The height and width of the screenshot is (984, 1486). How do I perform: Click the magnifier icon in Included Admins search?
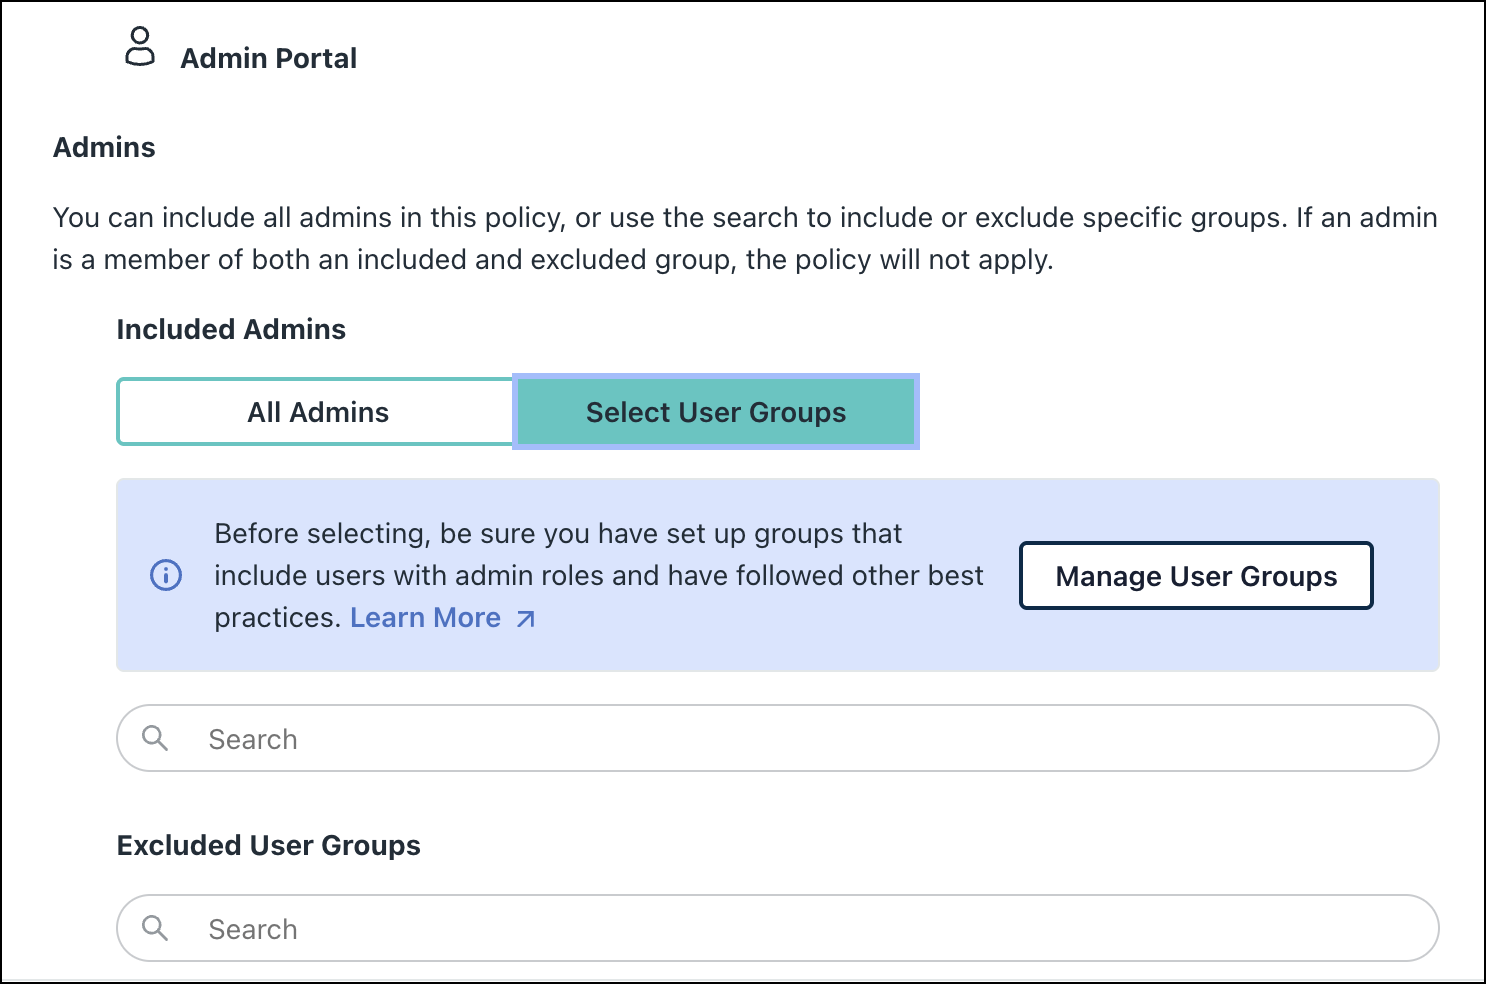155,738
